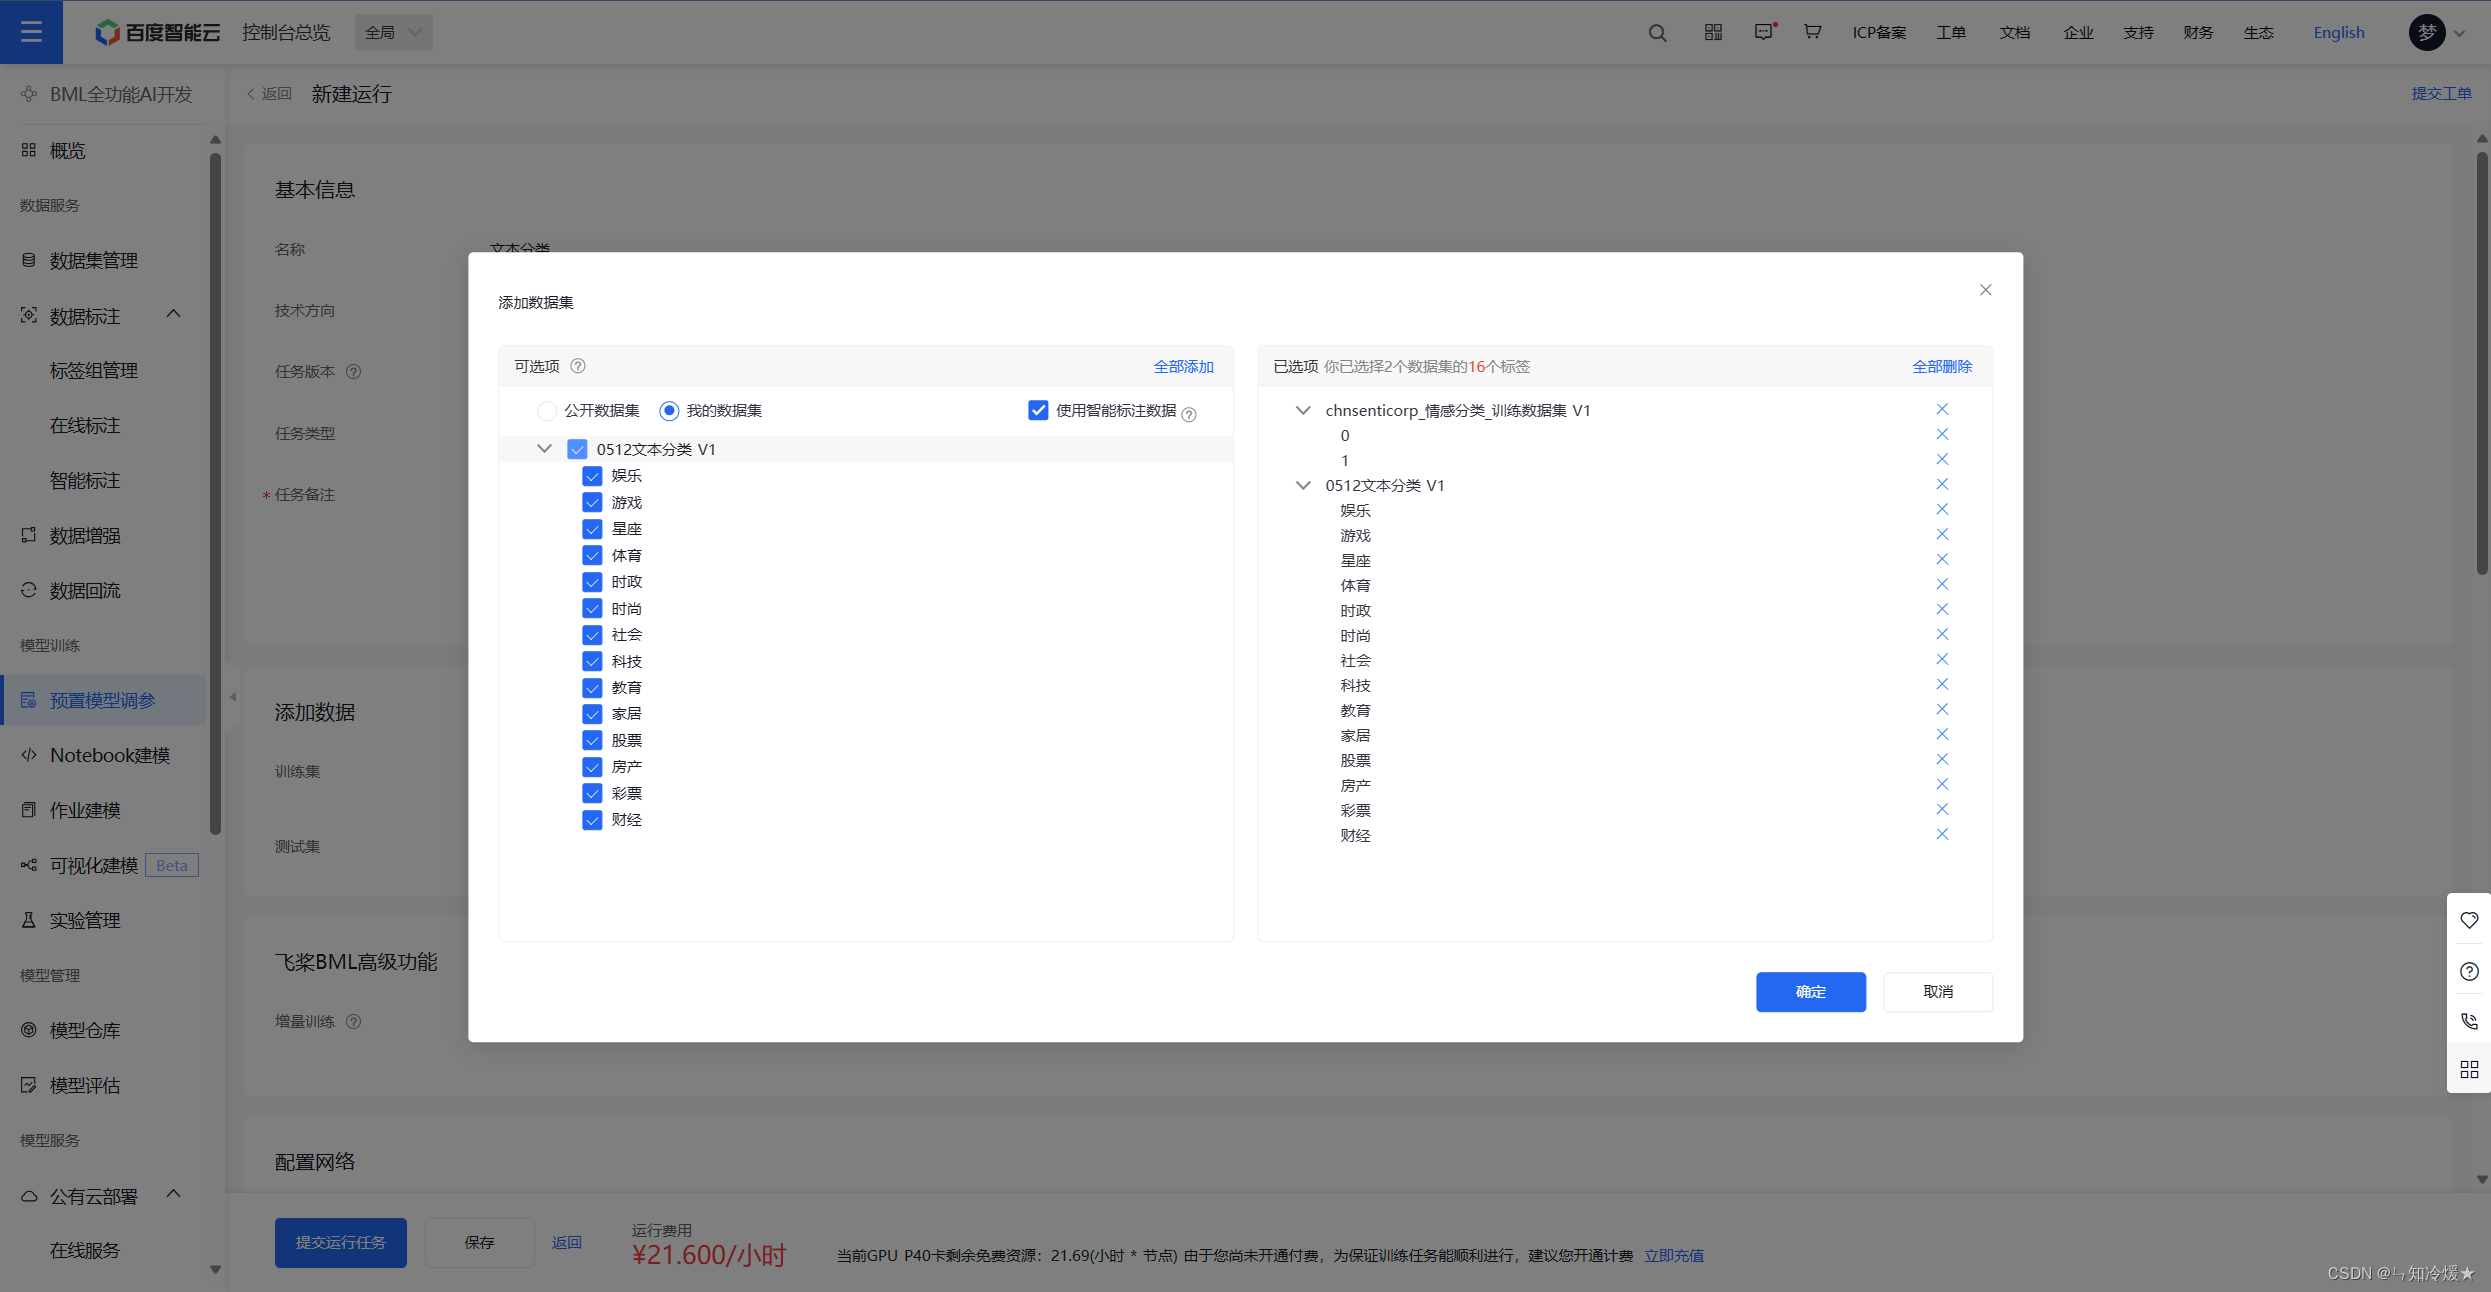Viewport: 2491px width, 1292px height.
Task: Uncheck the 教育 label checkbox
Action: click(x=592, y=688)
